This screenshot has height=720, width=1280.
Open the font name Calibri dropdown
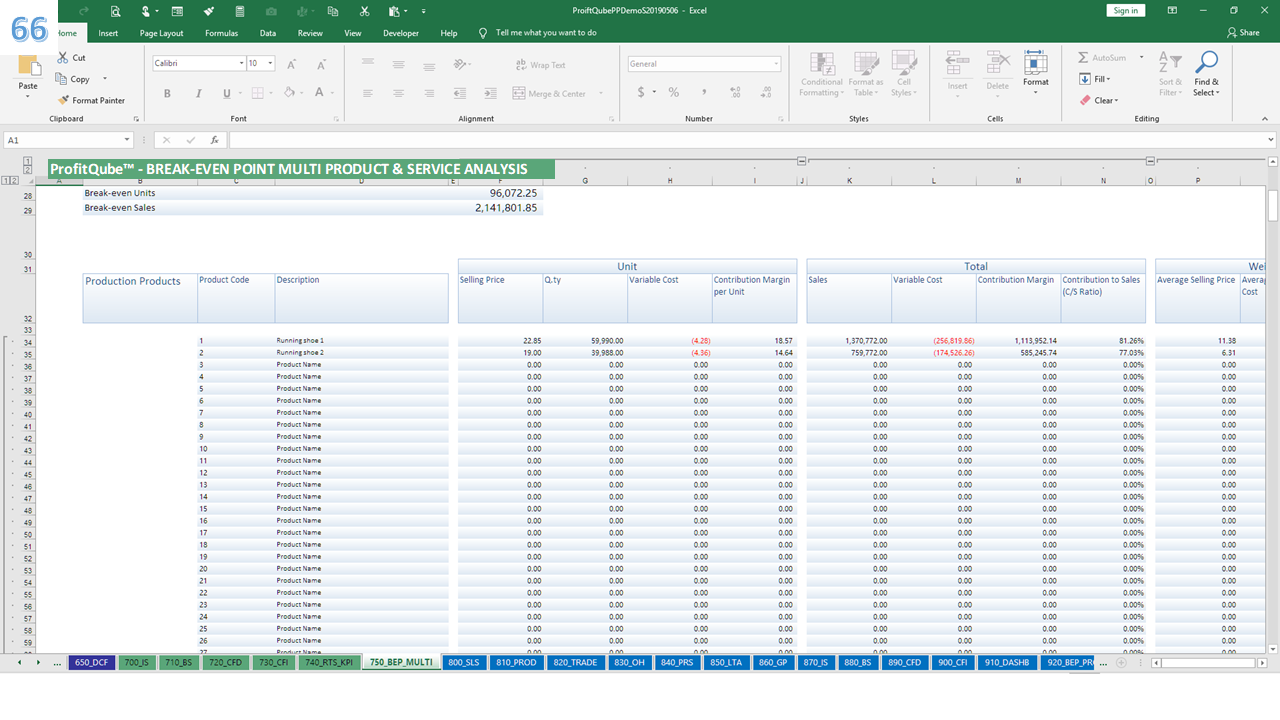coord(241,63)
